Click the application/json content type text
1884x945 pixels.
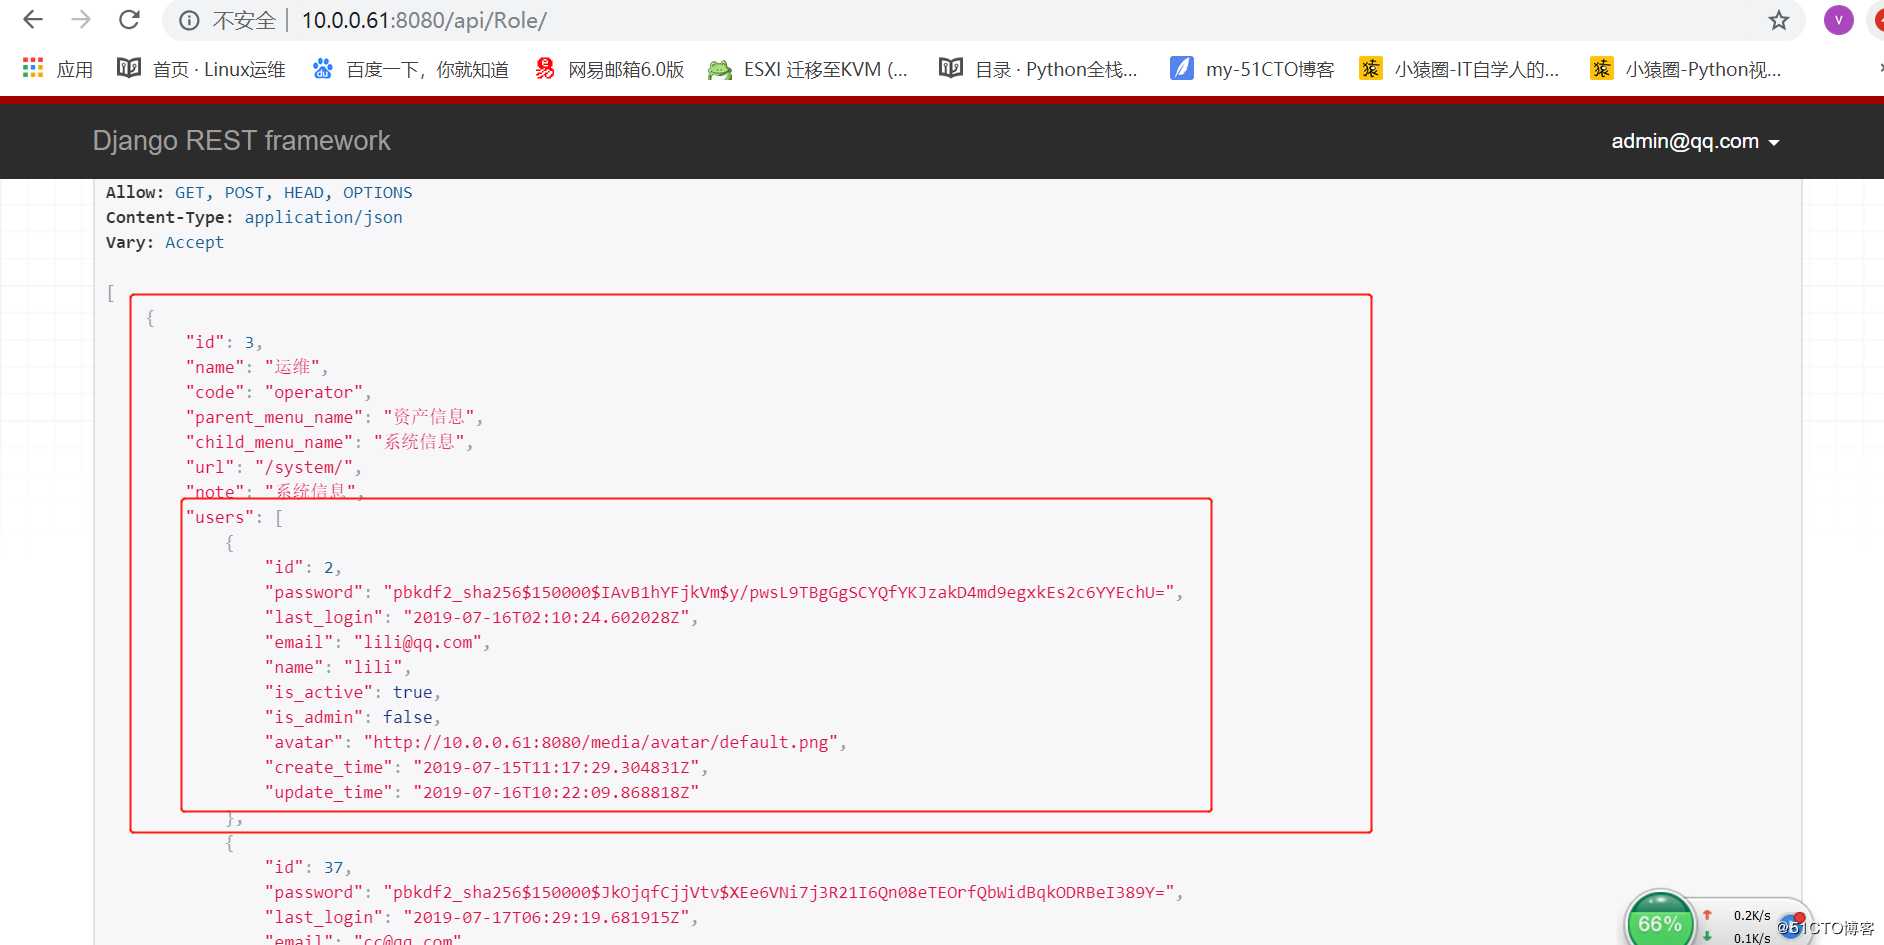(x=323, y=217)
